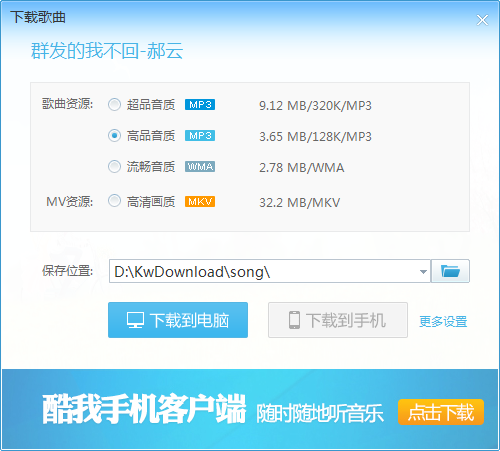Click the 9.12 MB/320K/MP3 size label
The width and height of the screenshot is (500, 451).
click(x=315, y=106)
